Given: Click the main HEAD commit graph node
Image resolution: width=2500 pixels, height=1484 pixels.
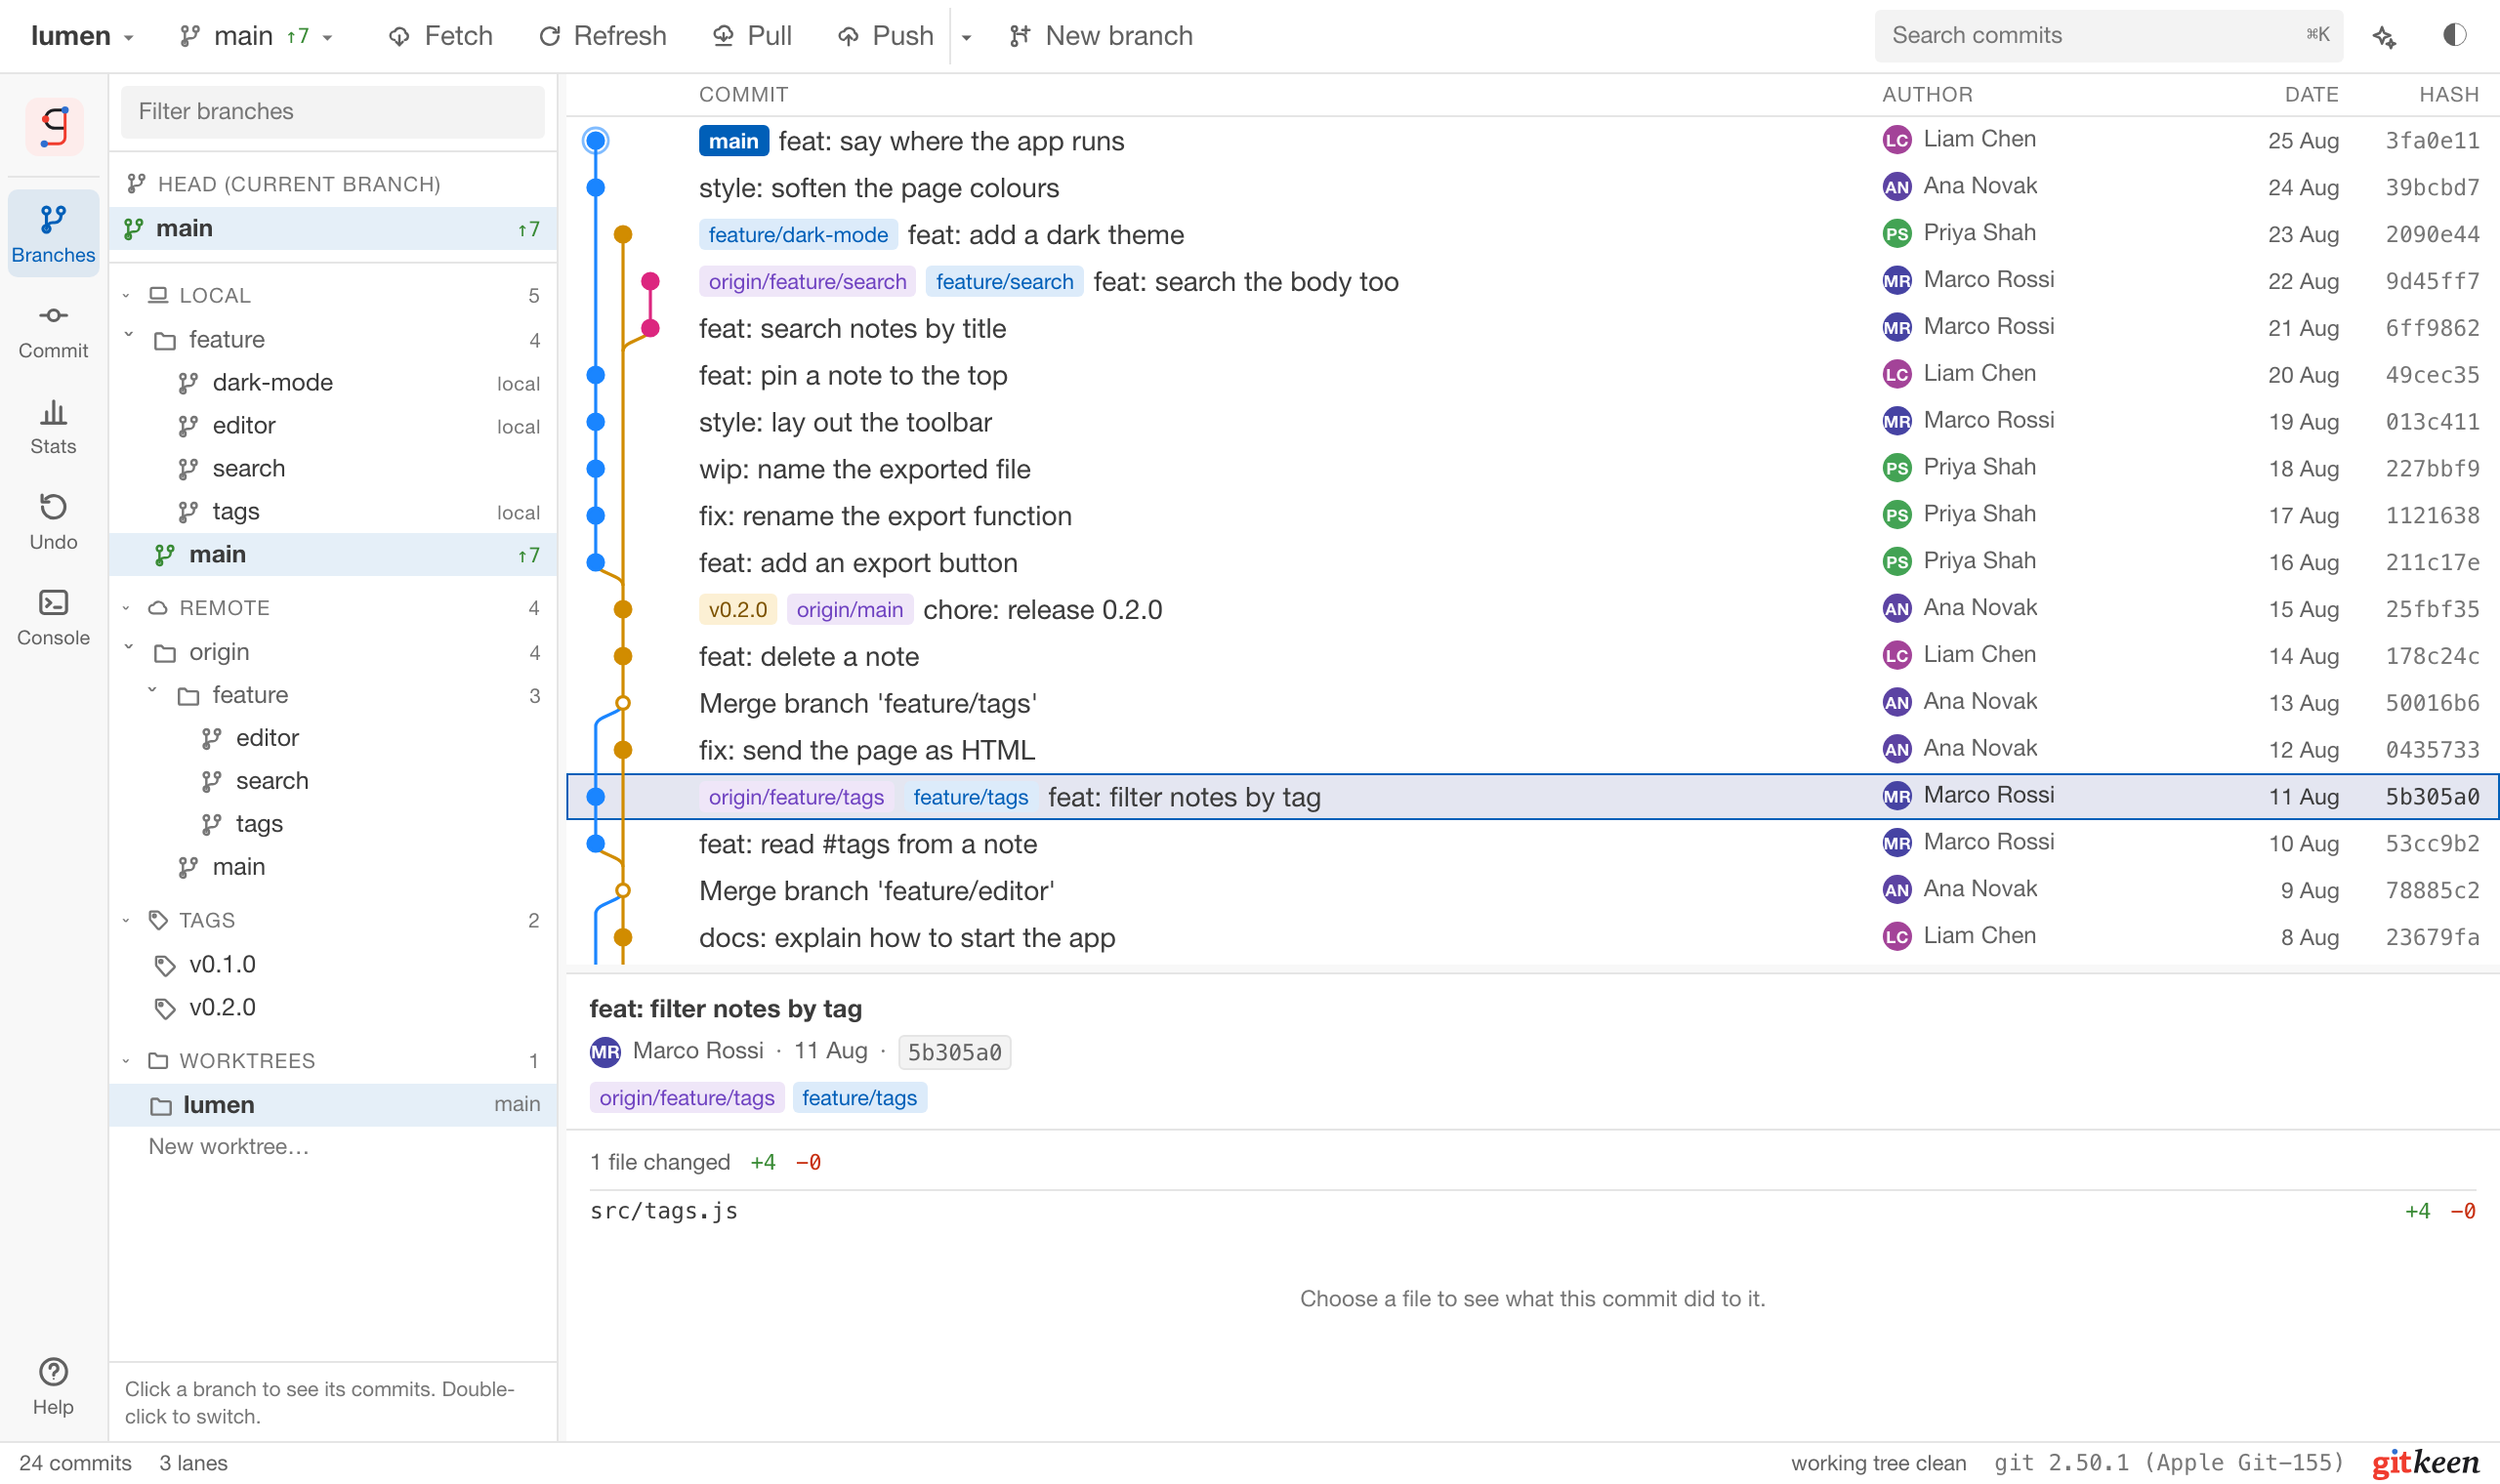Looking at the screenshot, I should point(596,141).
